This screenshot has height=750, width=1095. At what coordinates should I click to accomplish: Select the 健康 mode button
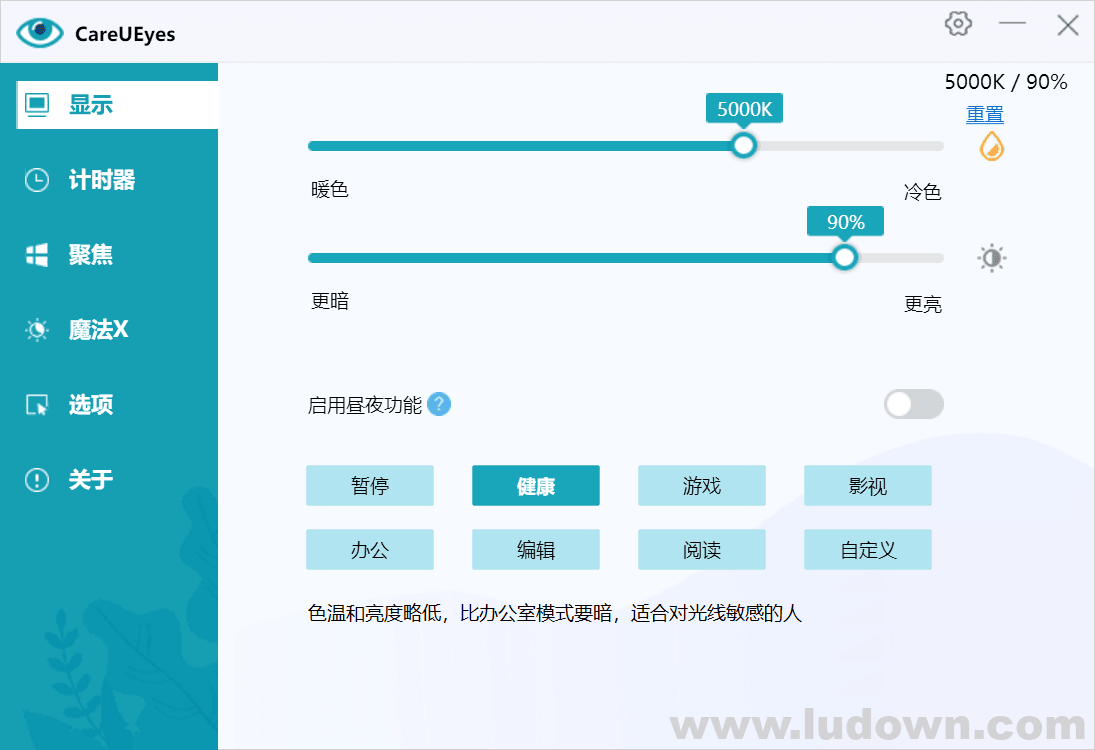click(536, 485)
